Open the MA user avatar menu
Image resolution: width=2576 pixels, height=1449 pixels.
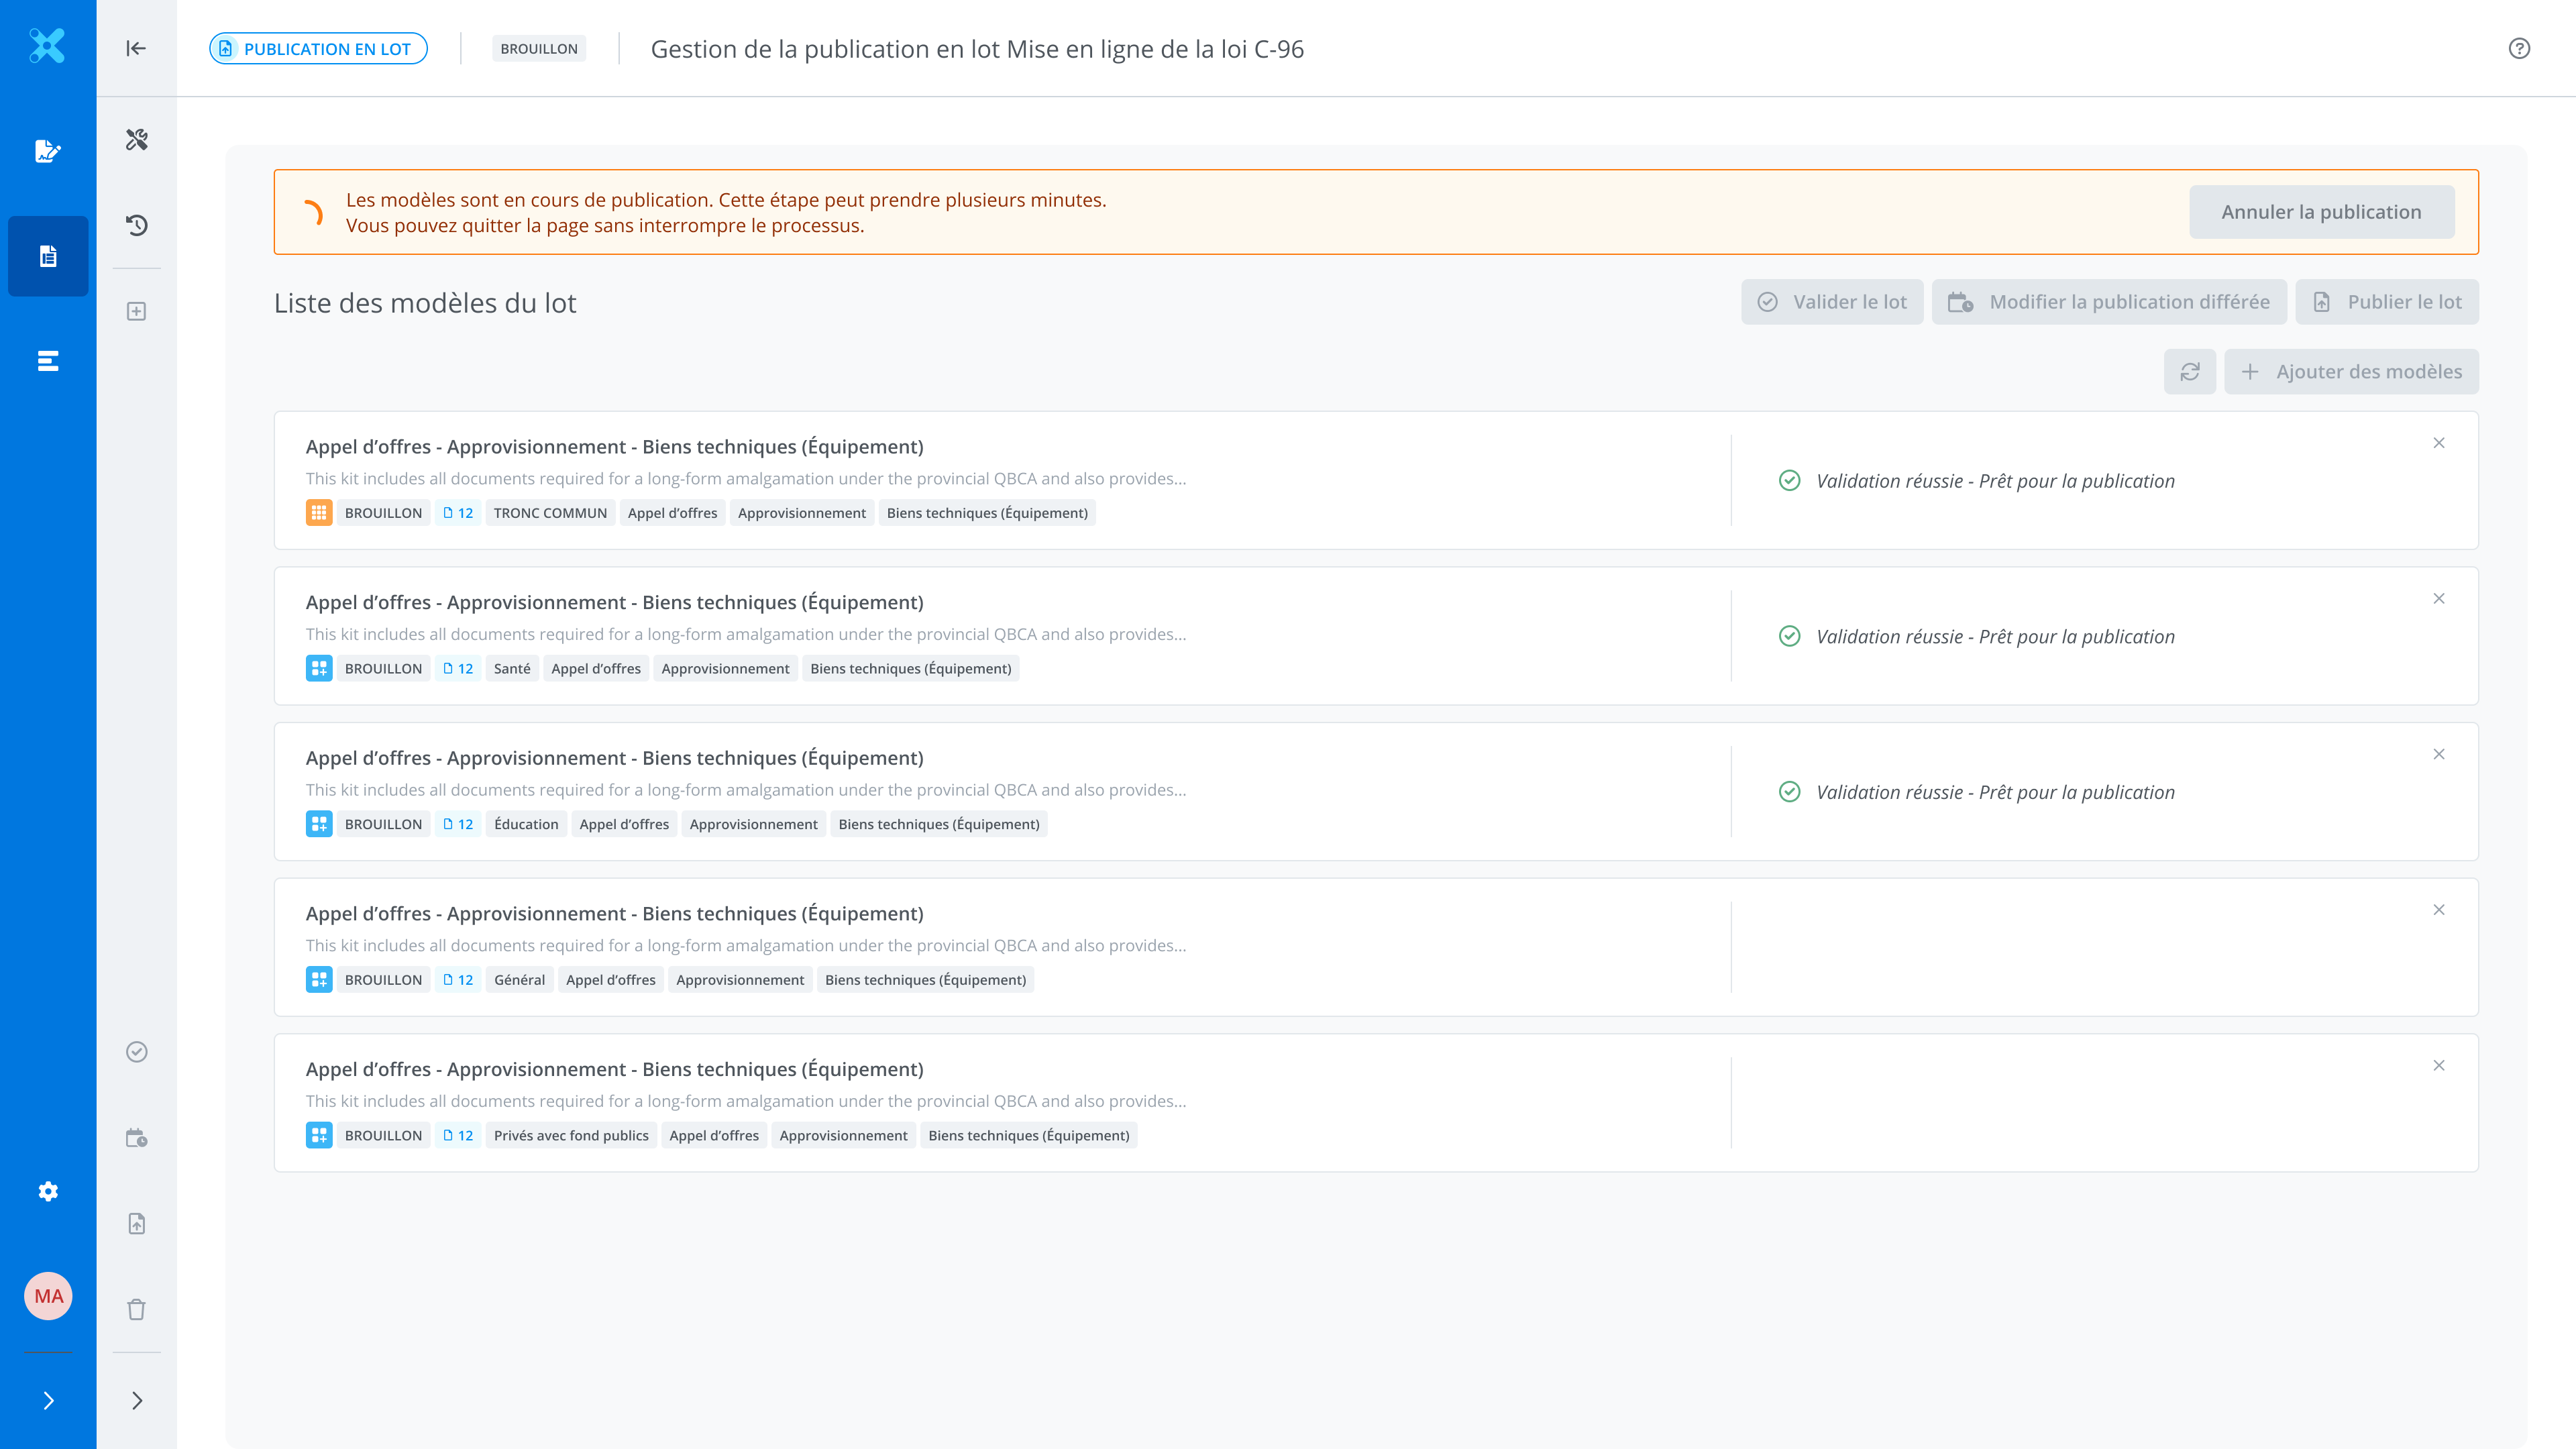[48, 1296]
